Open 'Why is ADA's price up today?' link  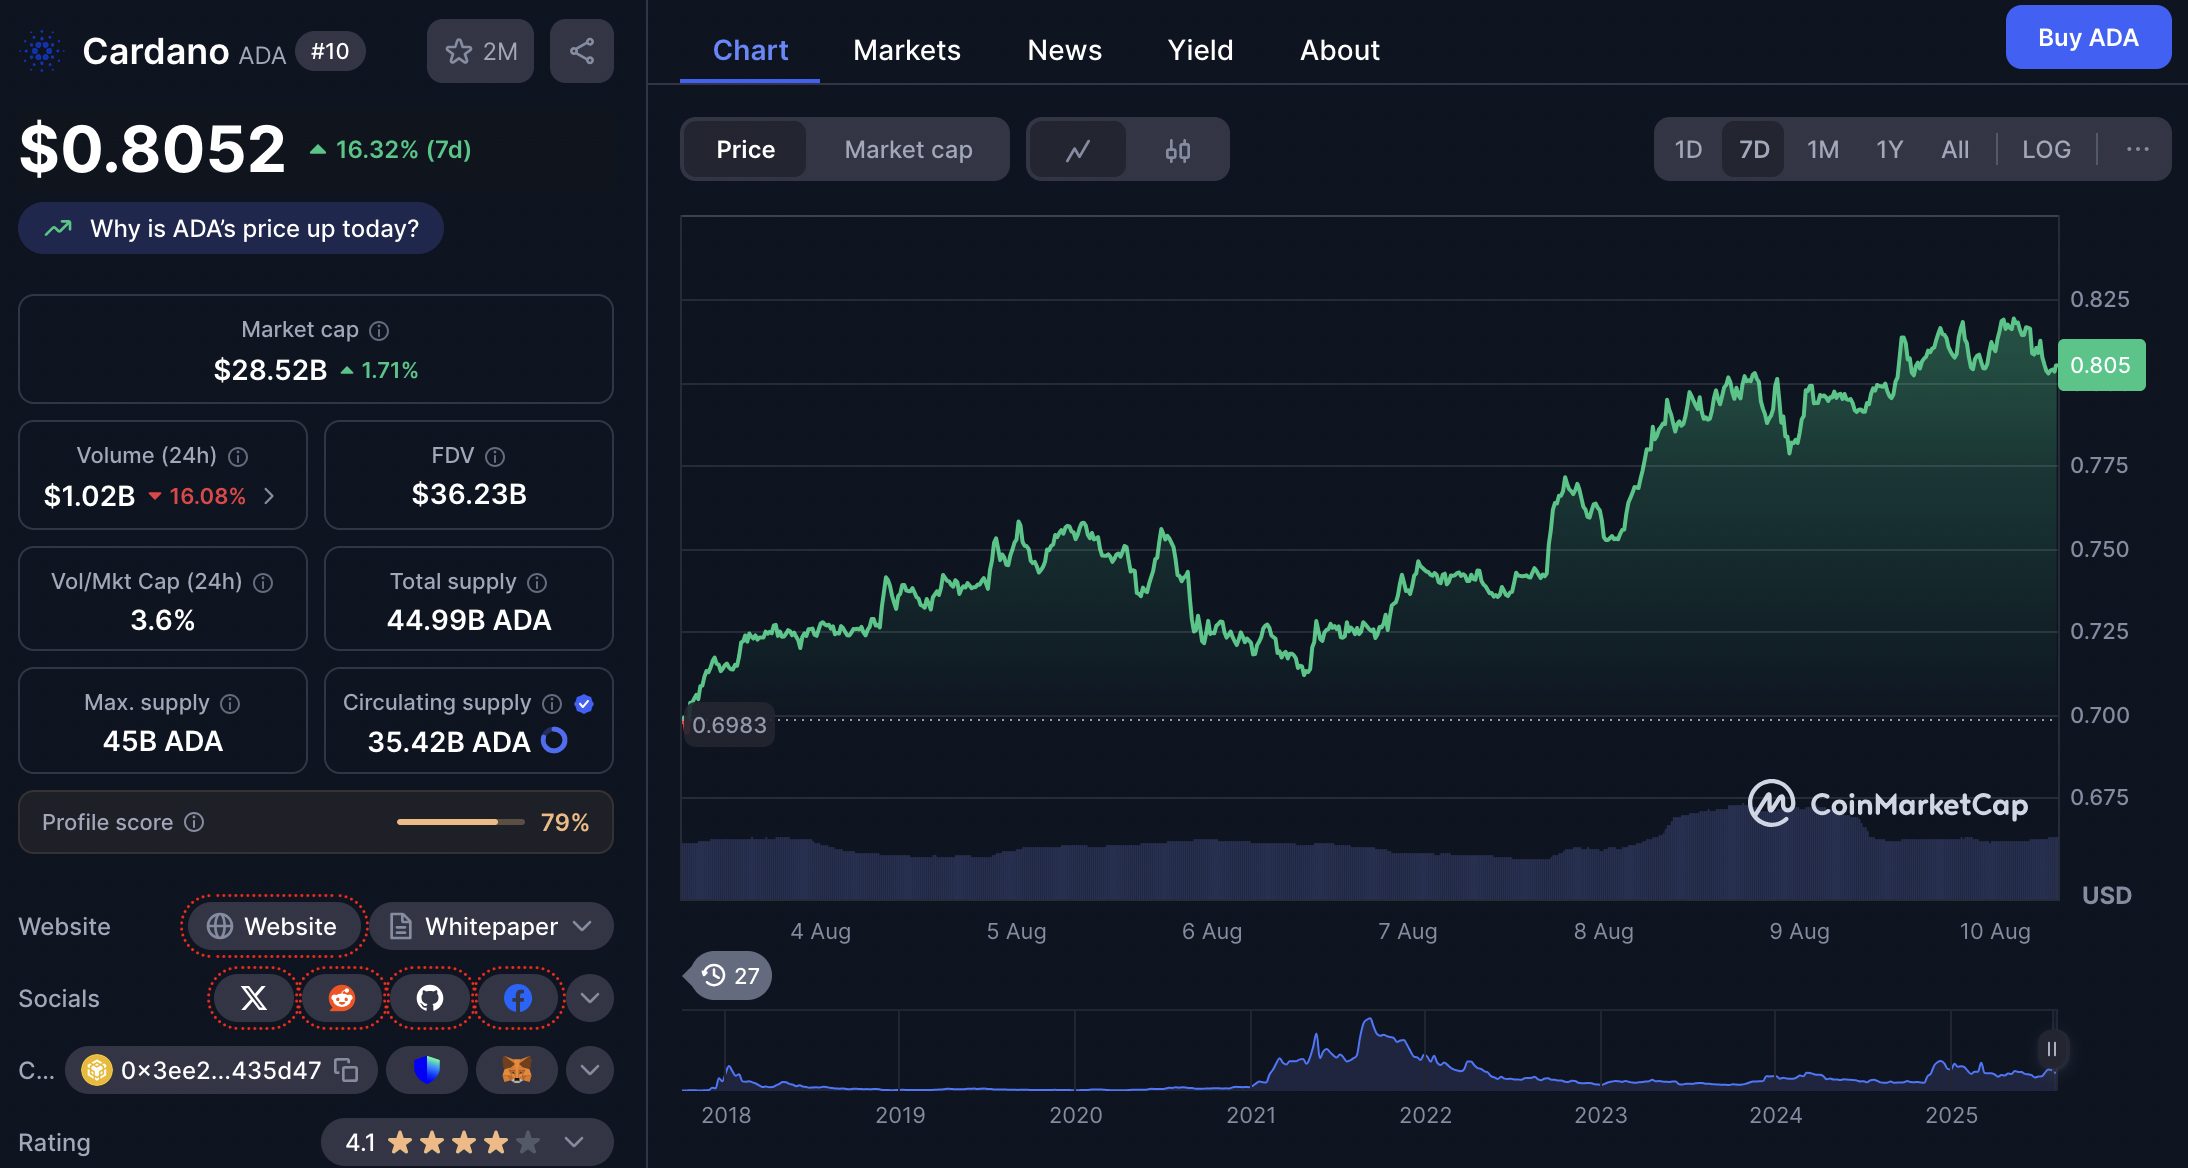tap(230, 228)
